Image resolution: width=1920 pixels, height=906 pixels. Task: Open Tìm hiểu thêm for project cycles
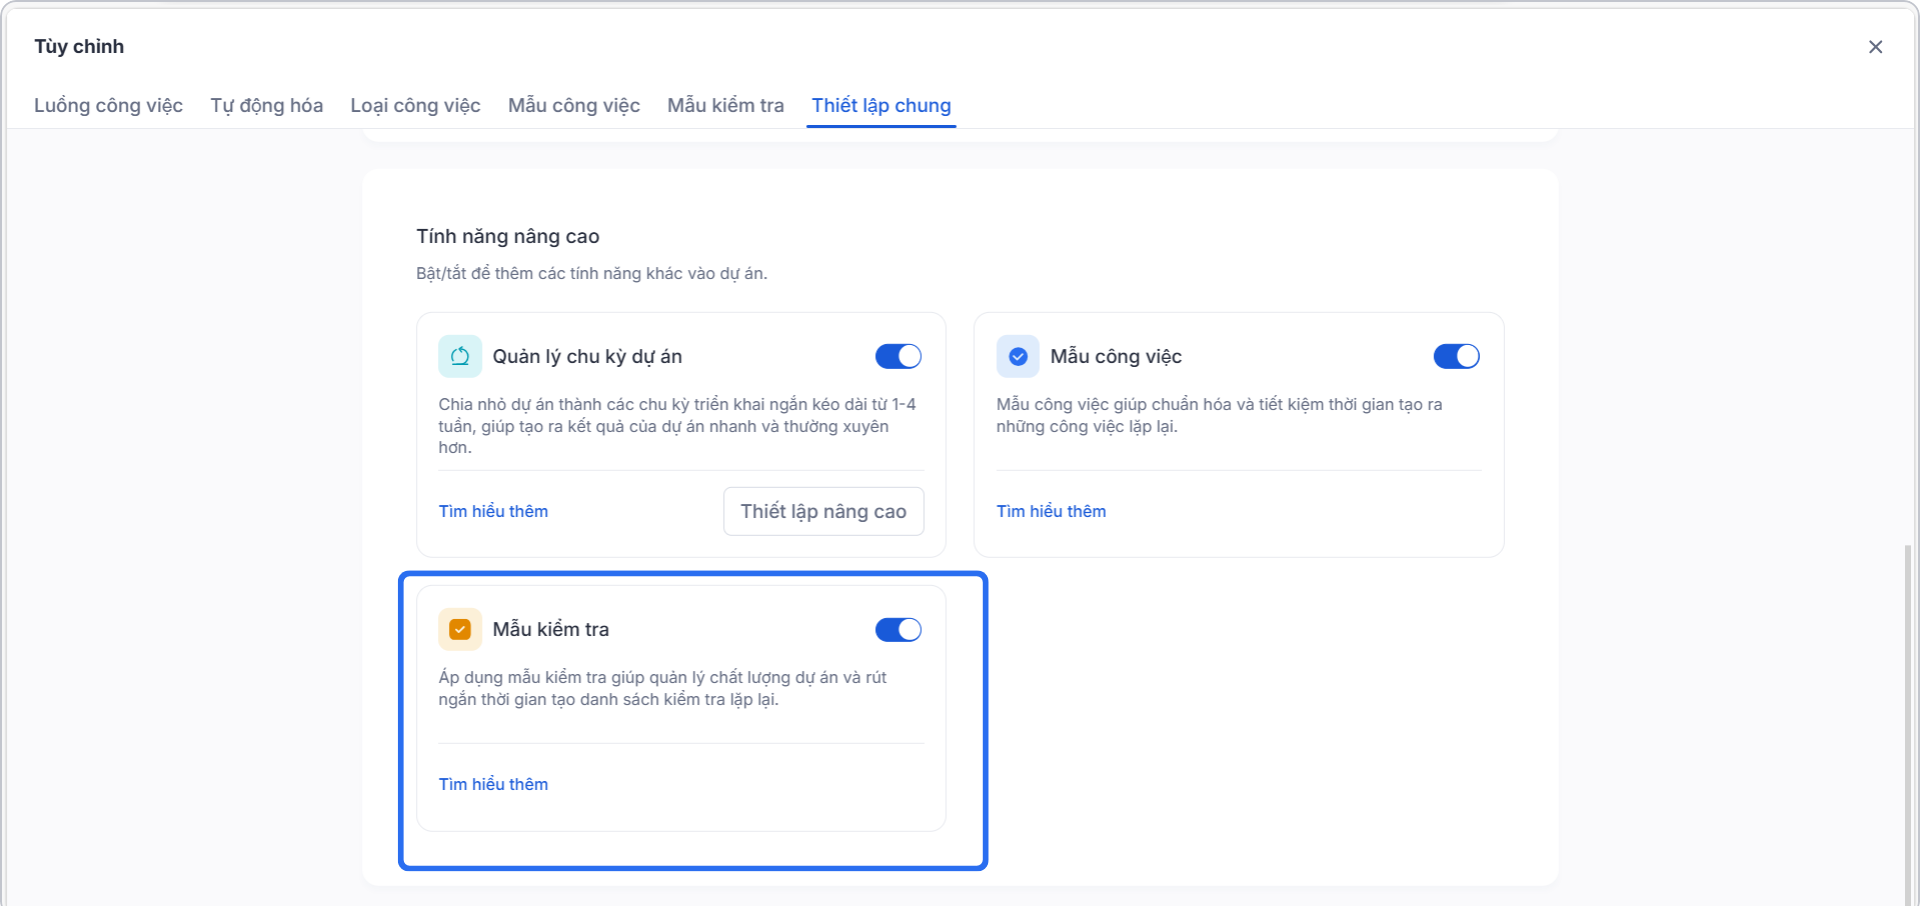click(x=493, y=511)
